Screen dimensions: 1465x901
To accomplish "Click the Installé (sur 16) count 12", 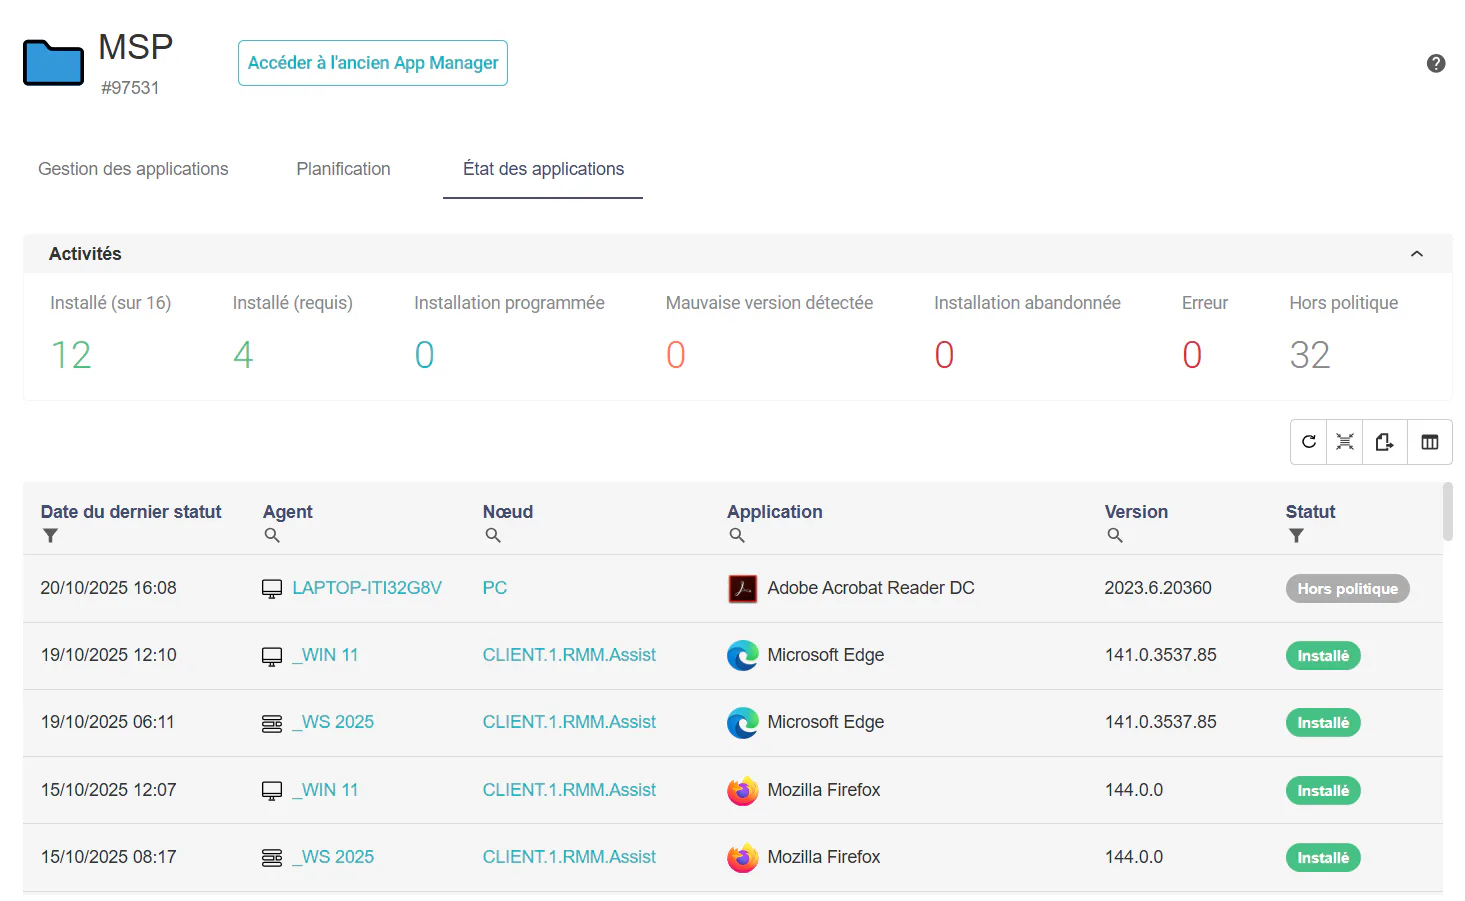I will point(71,355).
